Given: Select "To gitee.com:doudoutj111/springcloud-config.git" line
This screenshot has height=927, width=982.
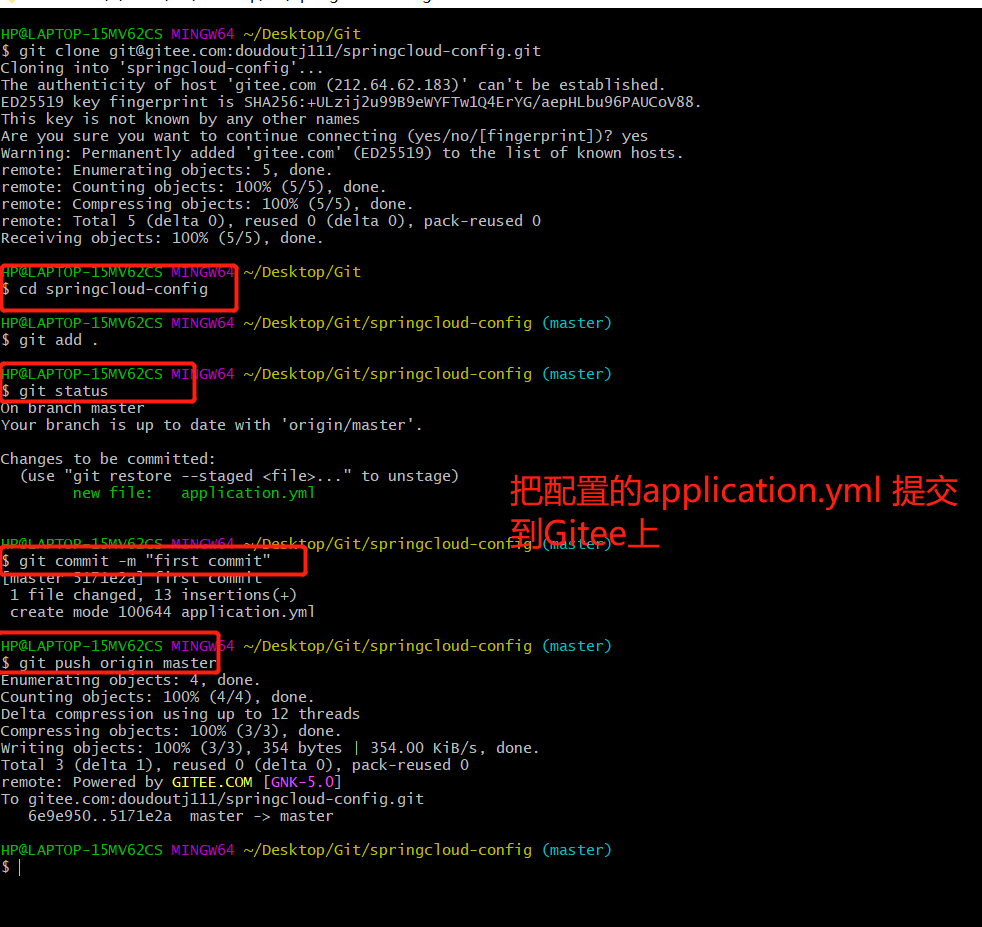Looking at the screenshot, I should 212,799.
